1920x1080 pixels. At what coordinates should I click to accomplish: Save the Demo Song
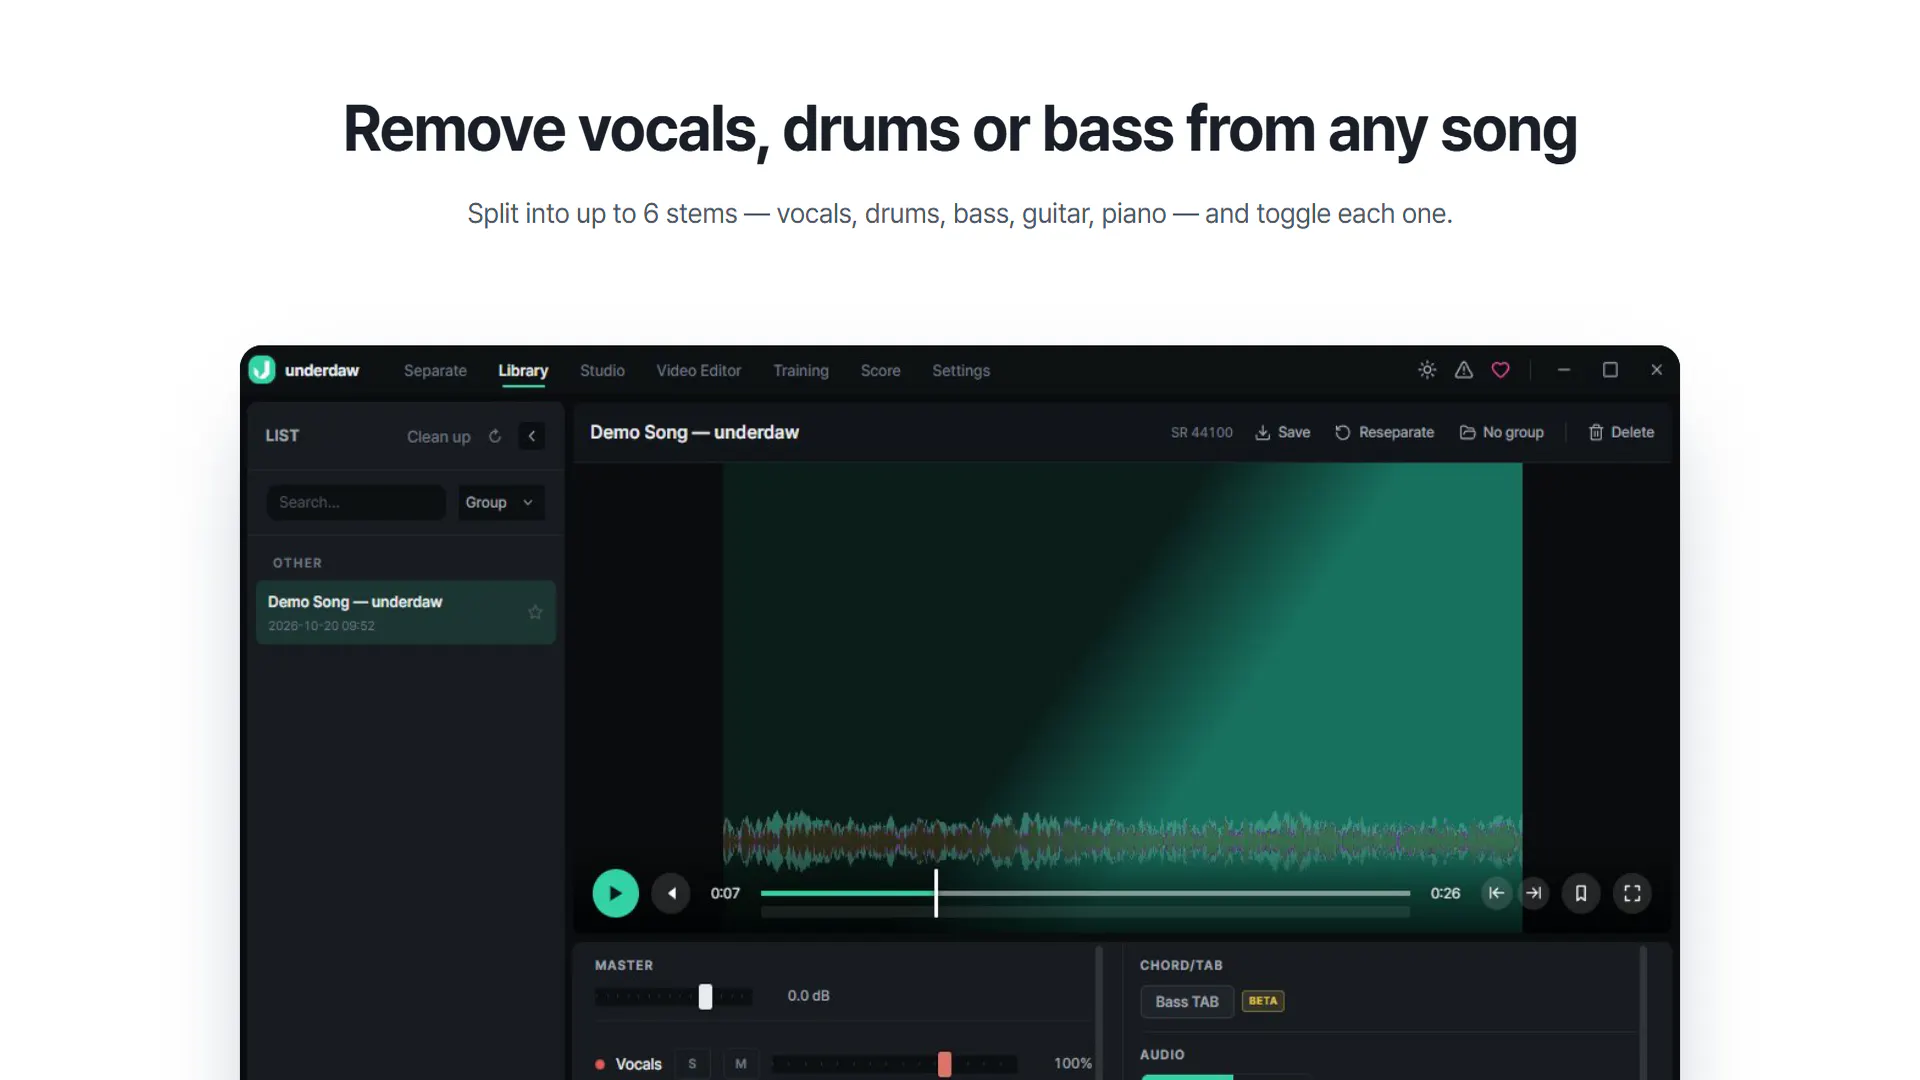coord(1283,432)
